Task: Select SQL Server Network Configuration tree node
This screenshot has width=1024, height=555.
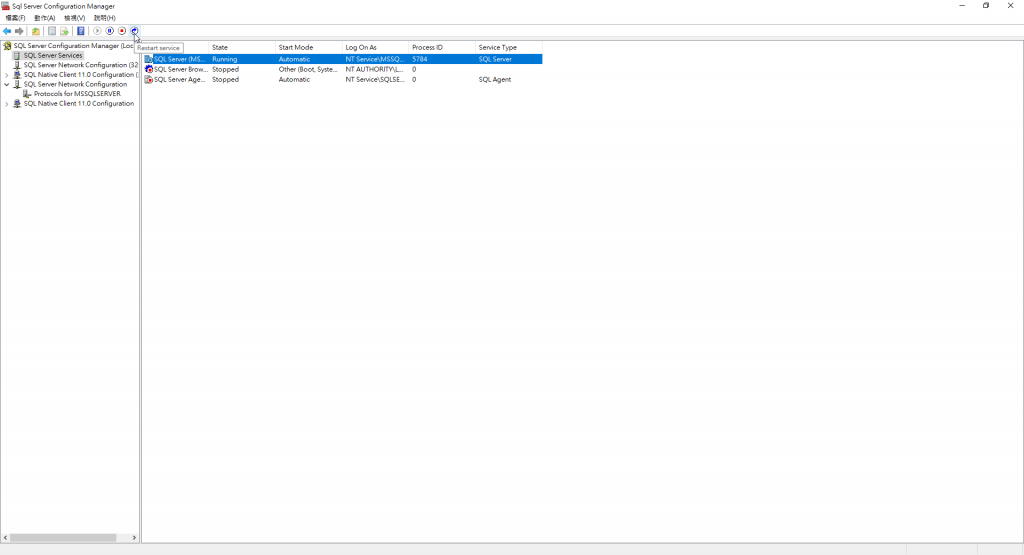Action: click(x=75, y=84)
